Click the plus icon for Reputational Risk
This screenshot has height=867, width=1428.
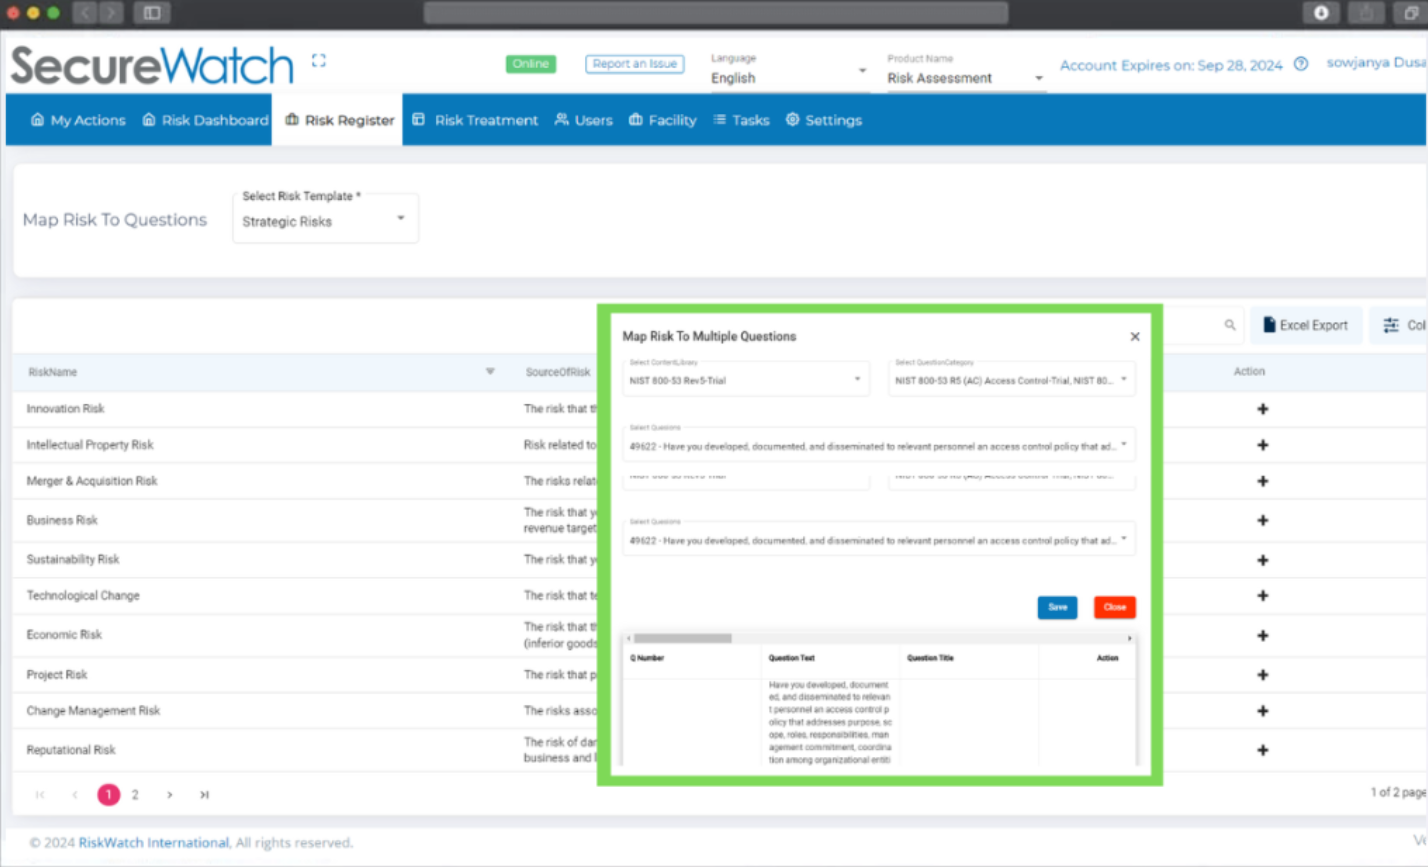click(1262, 750)
